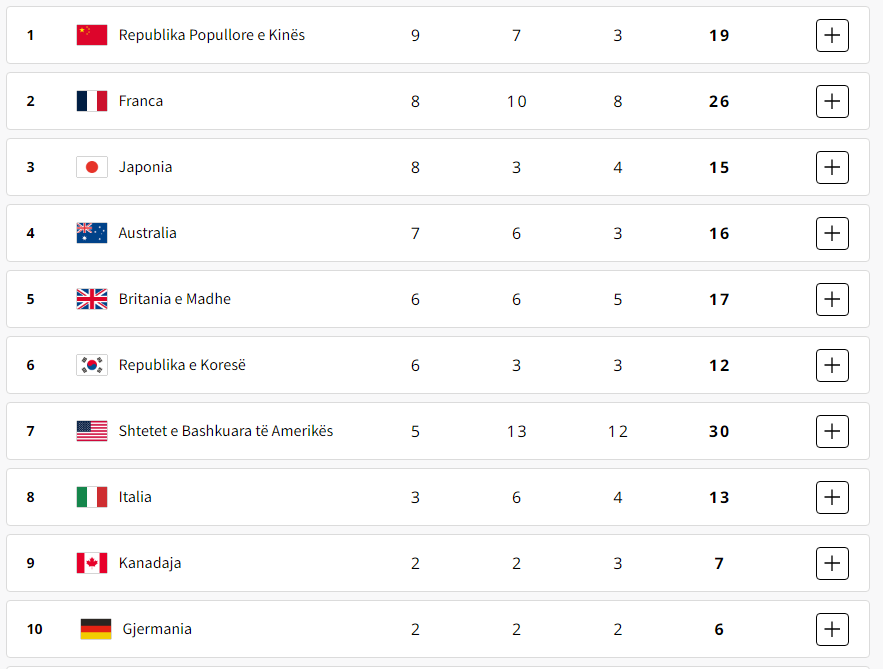This screenshot has width=883, height=669.
Task: Expand the Gjermania row plus button
Action: pyautogui.click(x=832, y=629)
